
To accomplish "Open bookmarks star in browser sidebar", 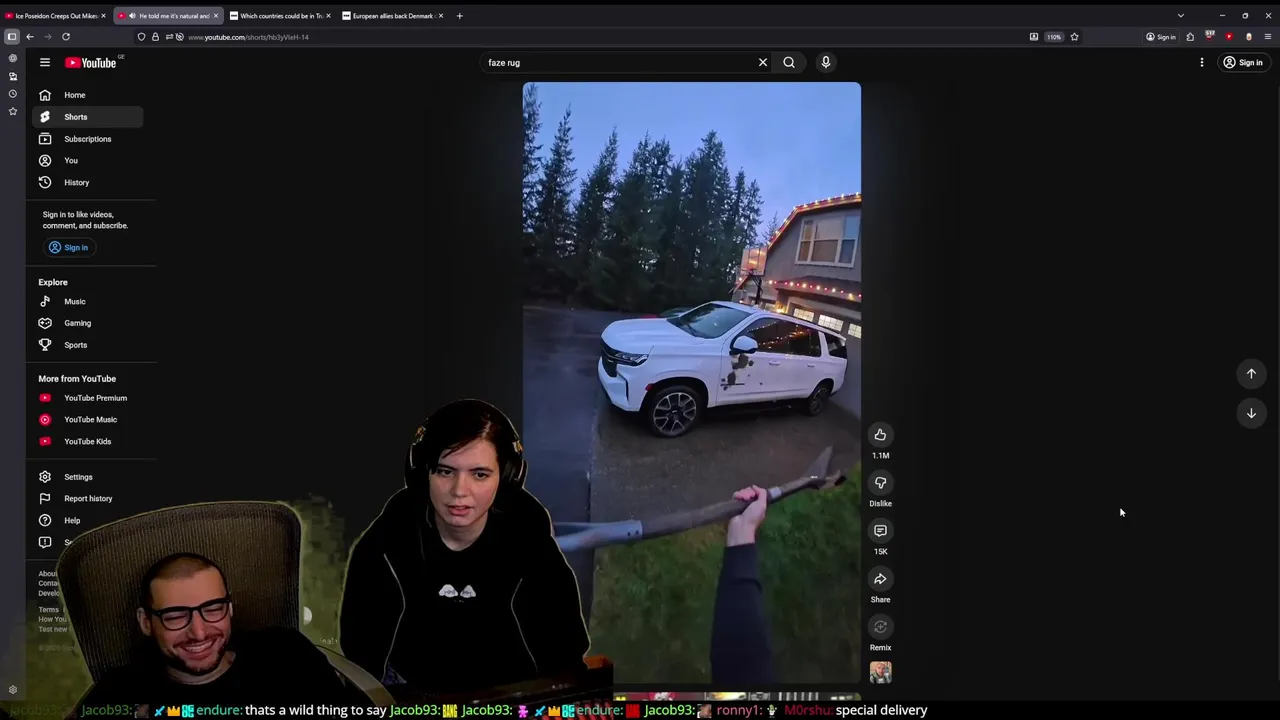I will coord(13,112).
